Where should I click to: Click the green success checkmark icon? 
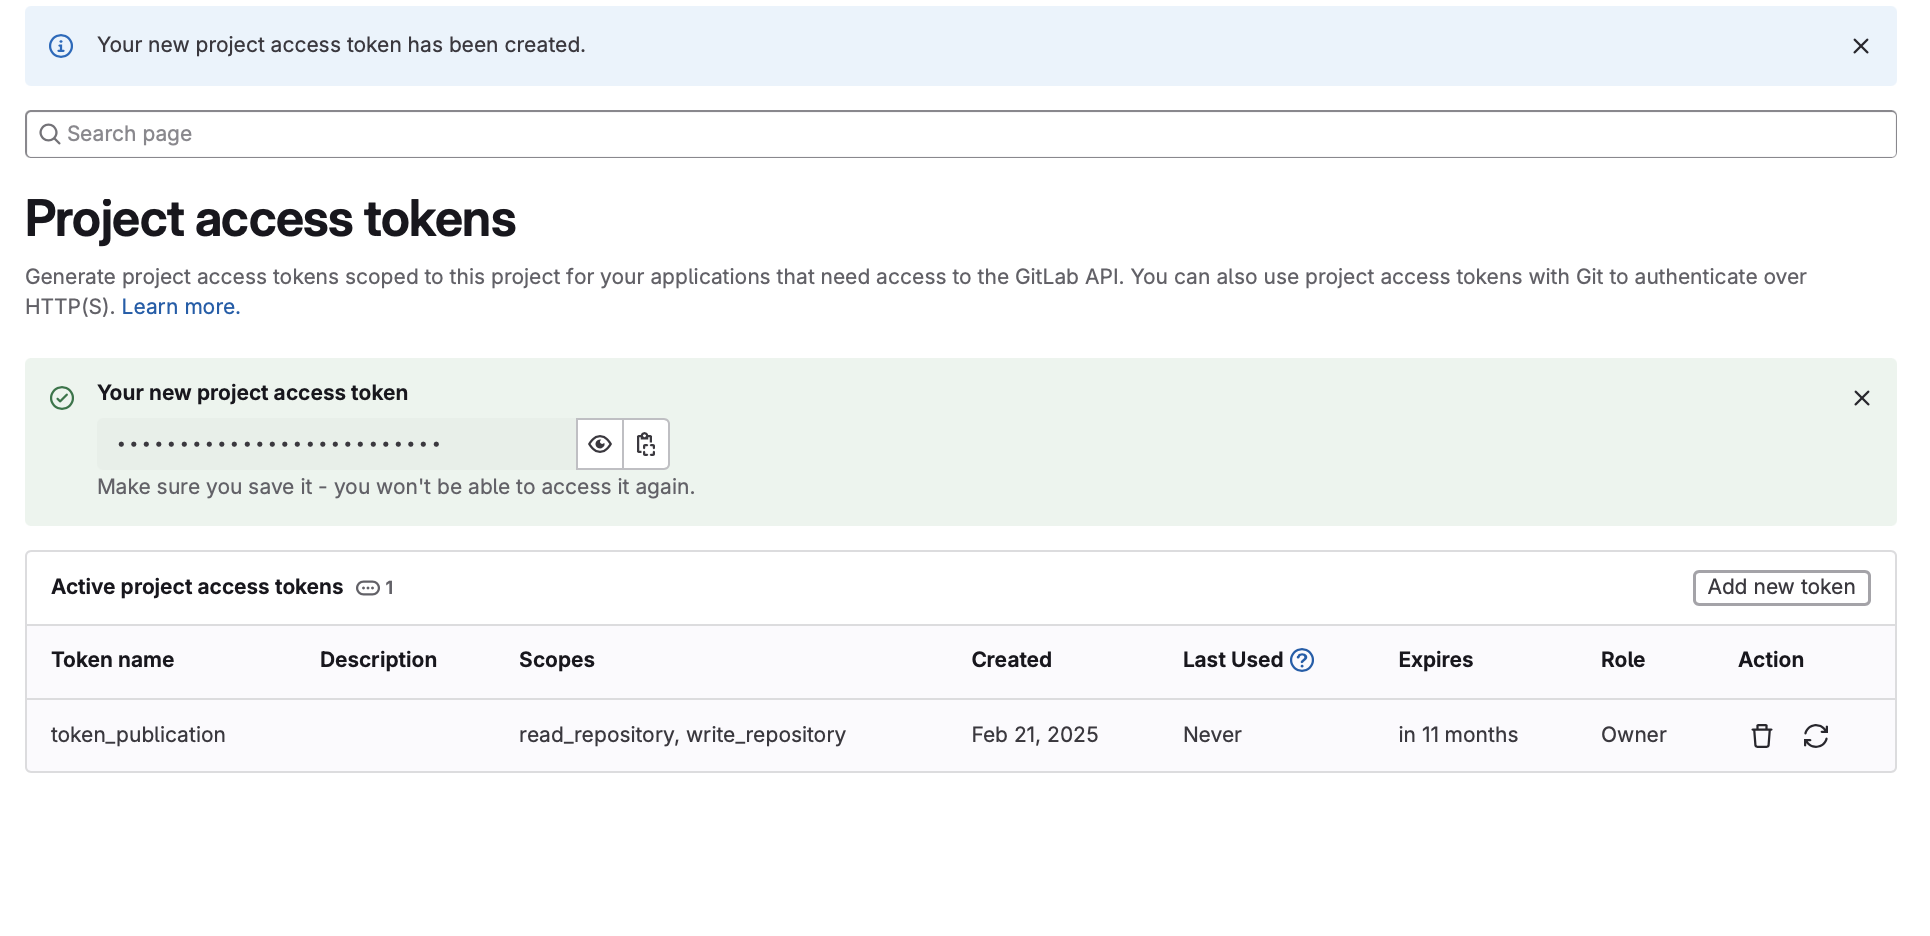pyautogui.click(x=62, y=398)
